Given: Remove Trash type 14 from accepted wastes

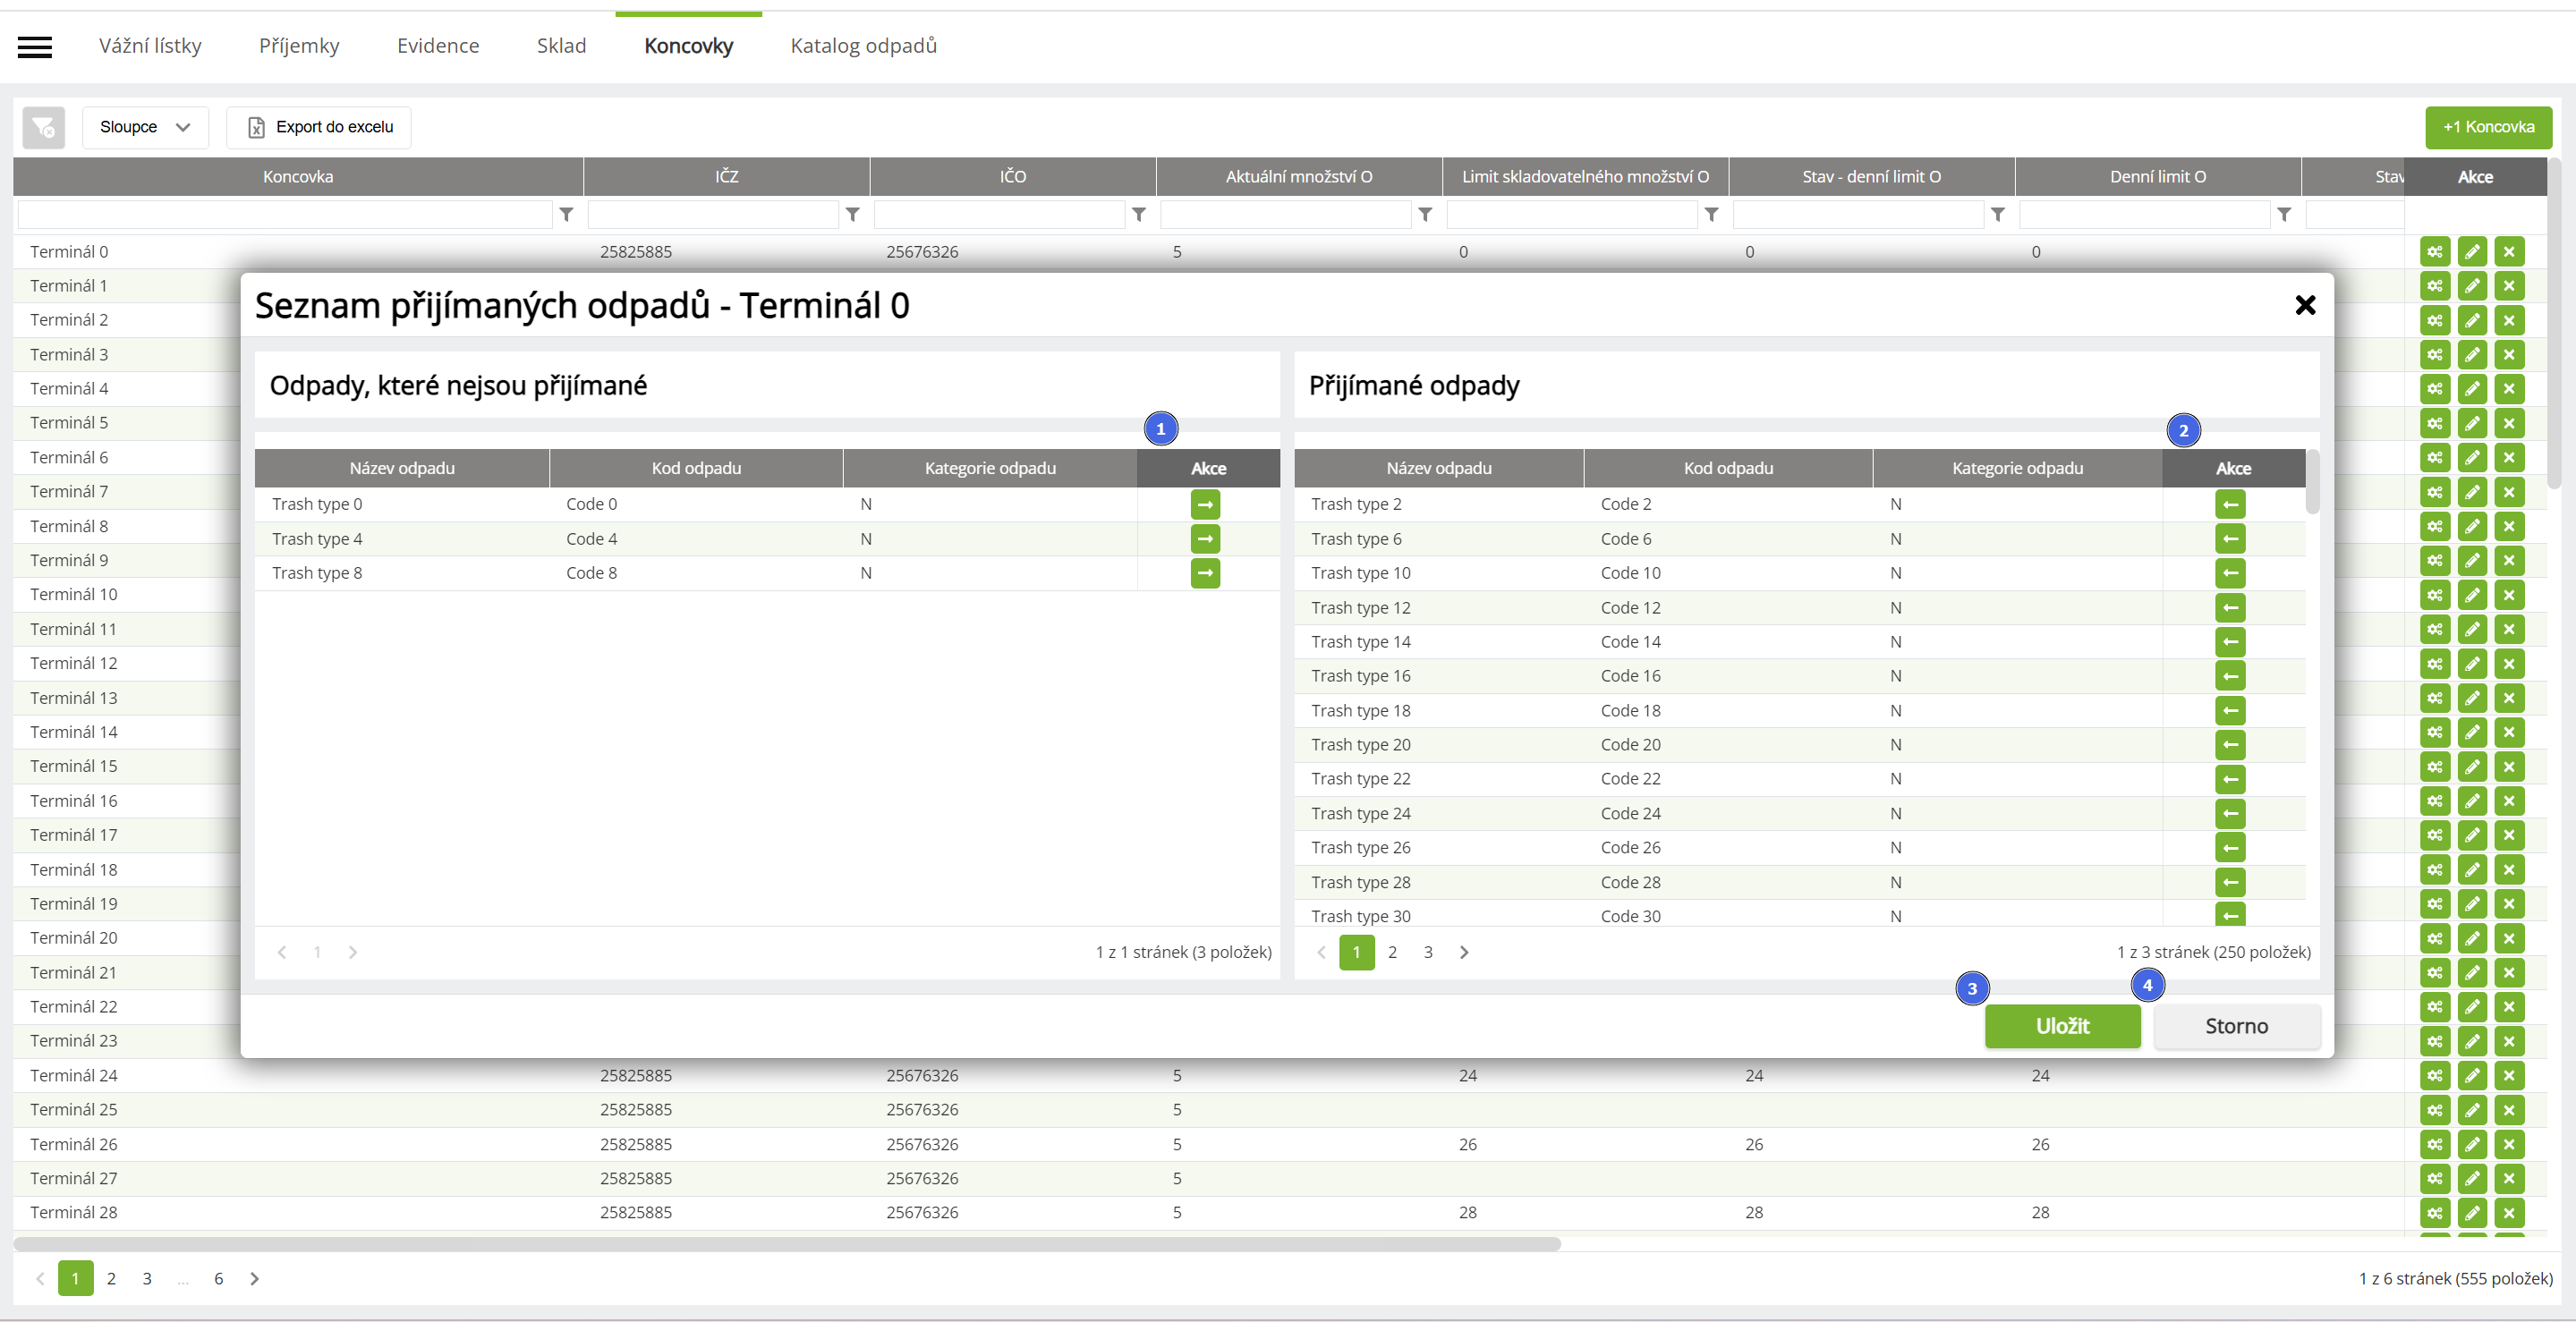Looking at the screenshot, I should [x=2229, y=642].
